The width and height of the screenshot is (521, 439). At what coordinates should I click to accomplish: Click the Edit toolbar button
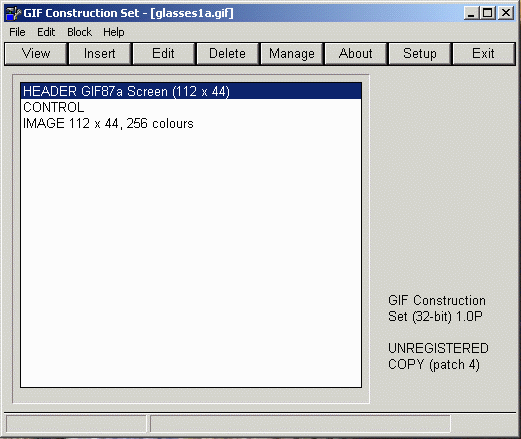pos(163,54)
